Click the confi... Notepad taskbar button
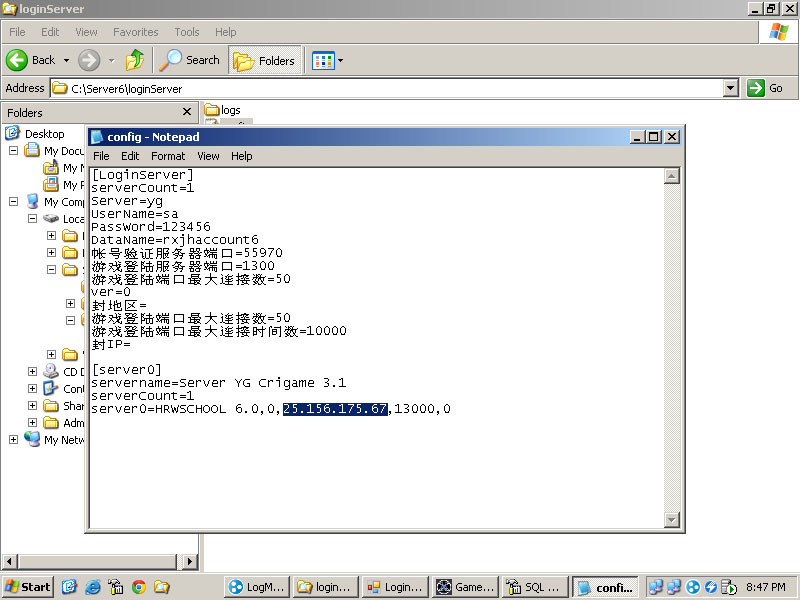The height and width of the screenshot is (600, 800). coord(605,587)
